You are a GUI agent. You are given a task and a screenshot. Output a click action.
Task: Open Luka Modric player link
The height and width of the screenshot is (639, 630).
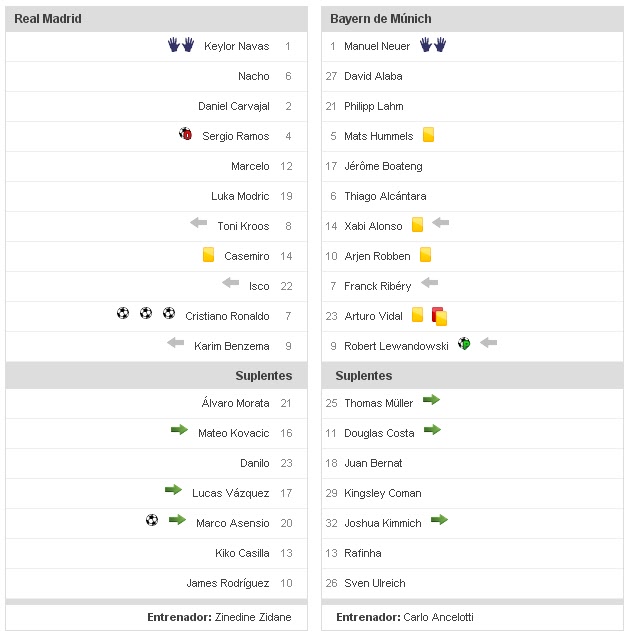click(240, 196)
